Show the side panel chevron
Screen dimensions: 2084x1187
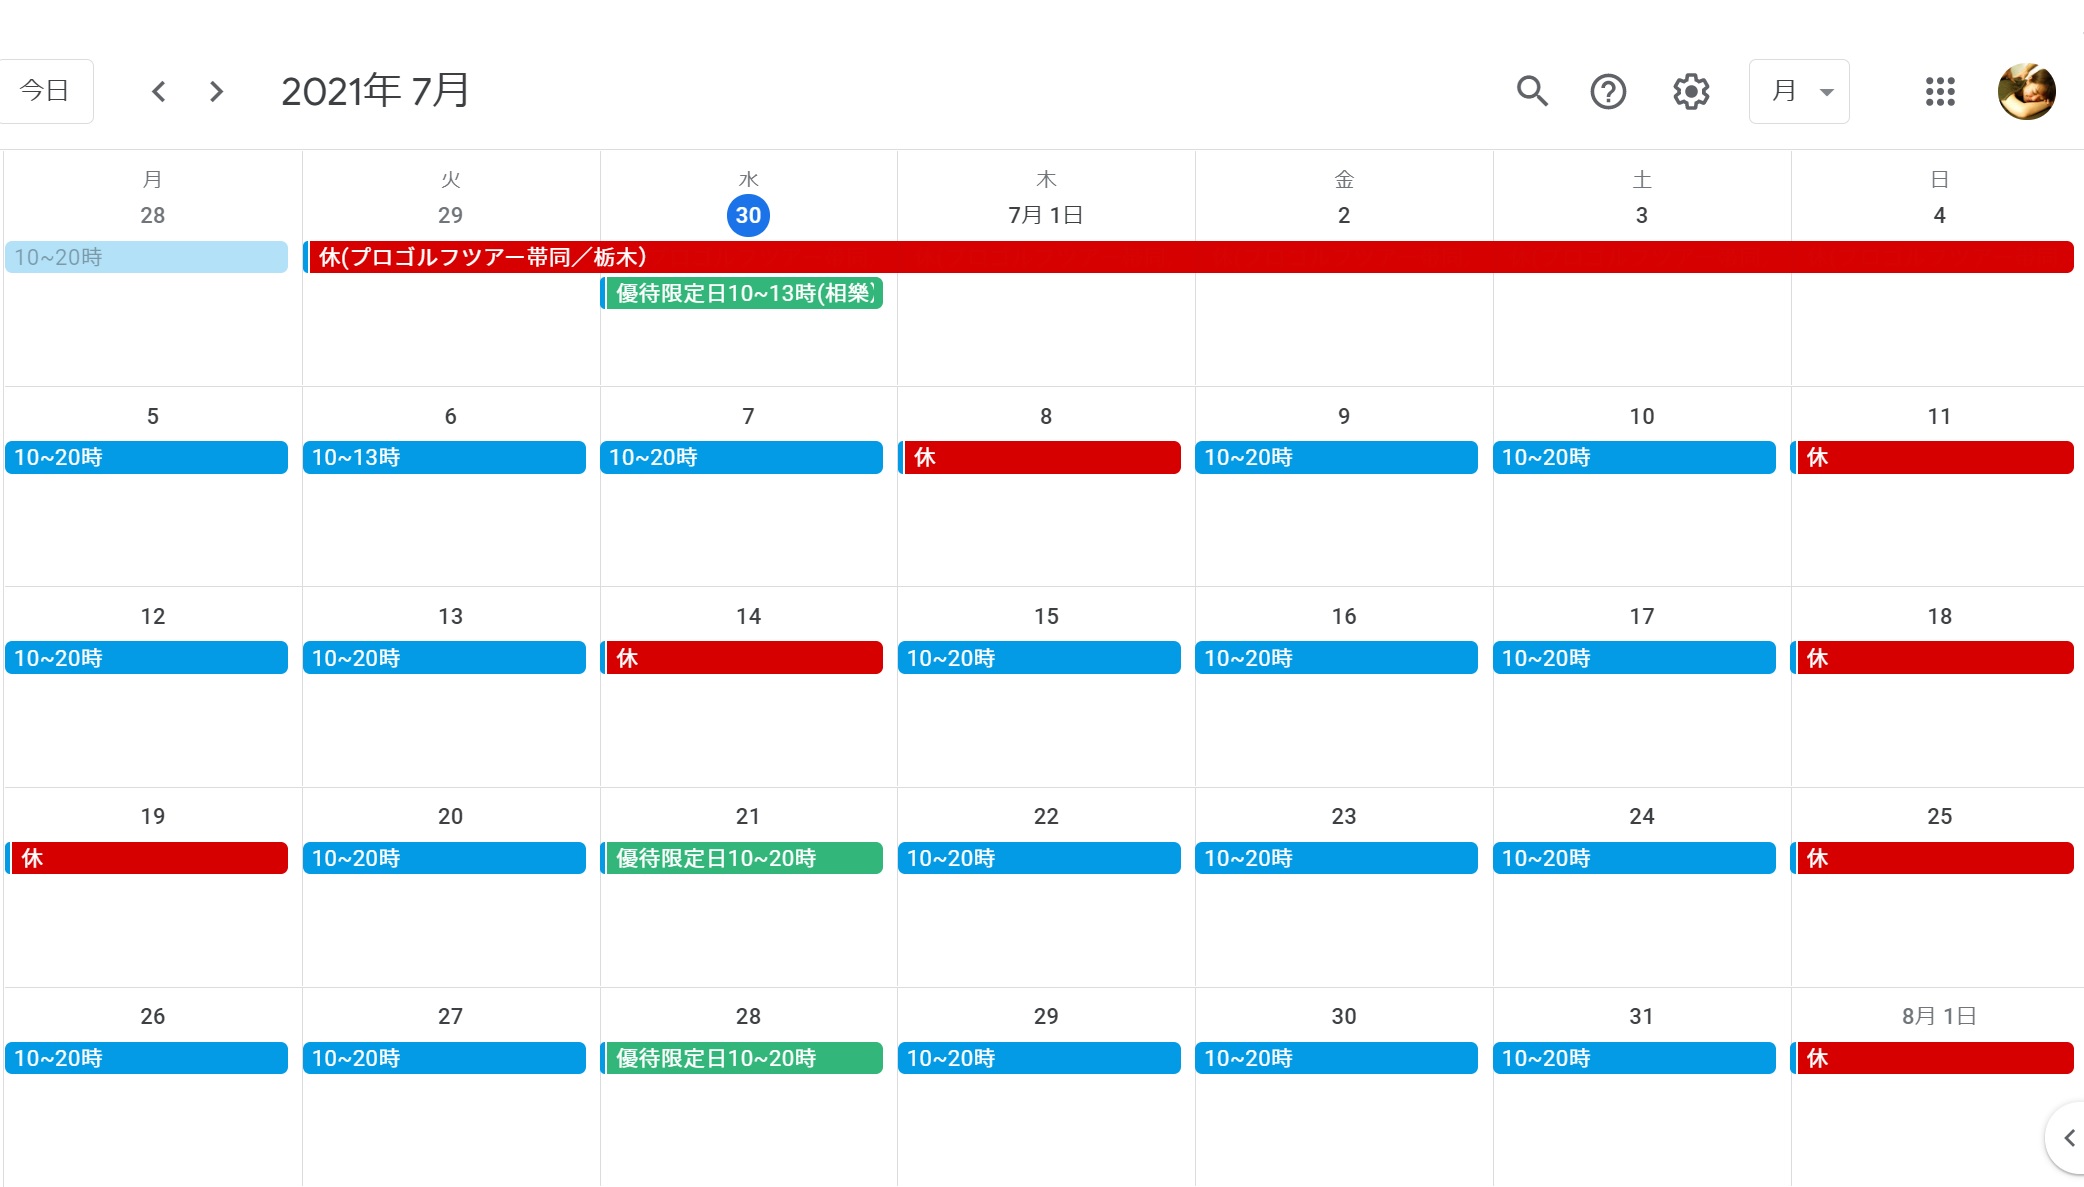point(2068,1138)
